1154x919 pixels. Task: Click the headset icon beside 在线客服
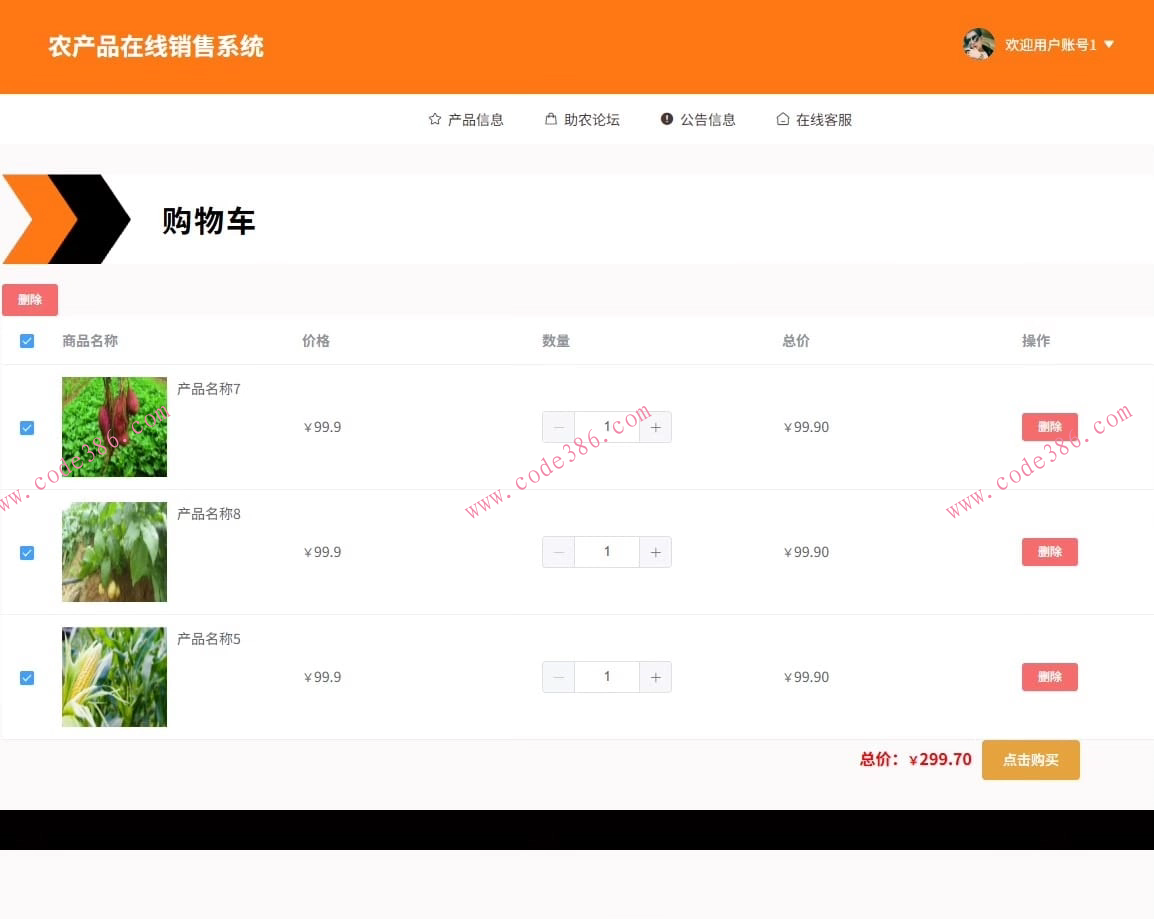[782, 118]
